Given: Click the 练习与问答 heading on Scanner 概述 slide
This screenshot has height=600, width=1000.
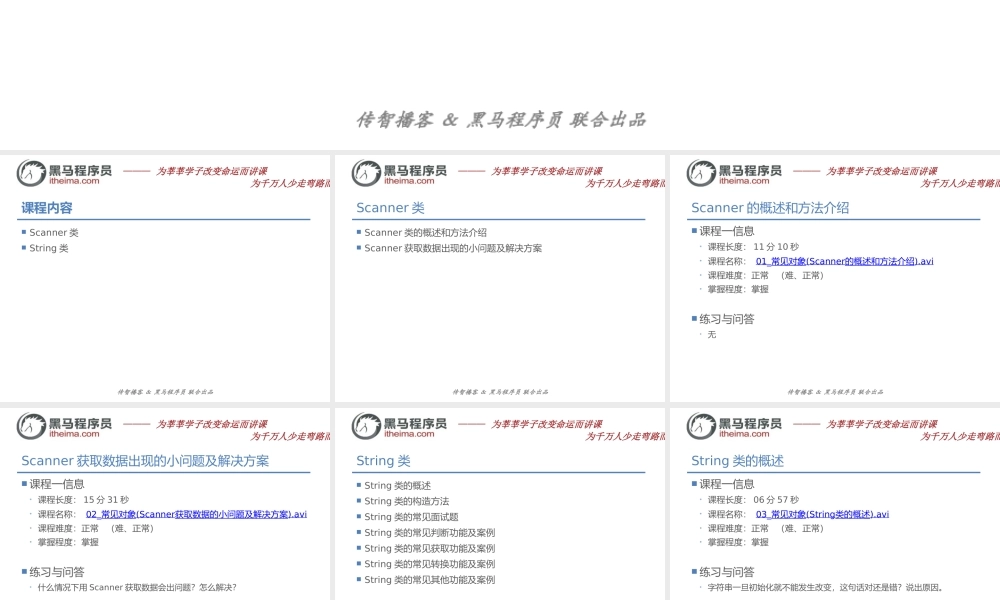Looking at the screenshot, I should [725, 318].
